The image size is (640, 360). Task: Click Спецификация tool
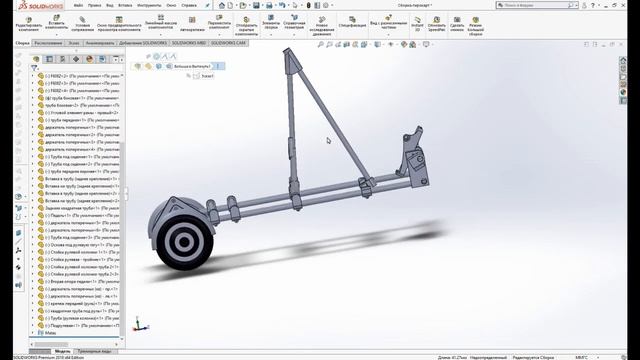352,22
